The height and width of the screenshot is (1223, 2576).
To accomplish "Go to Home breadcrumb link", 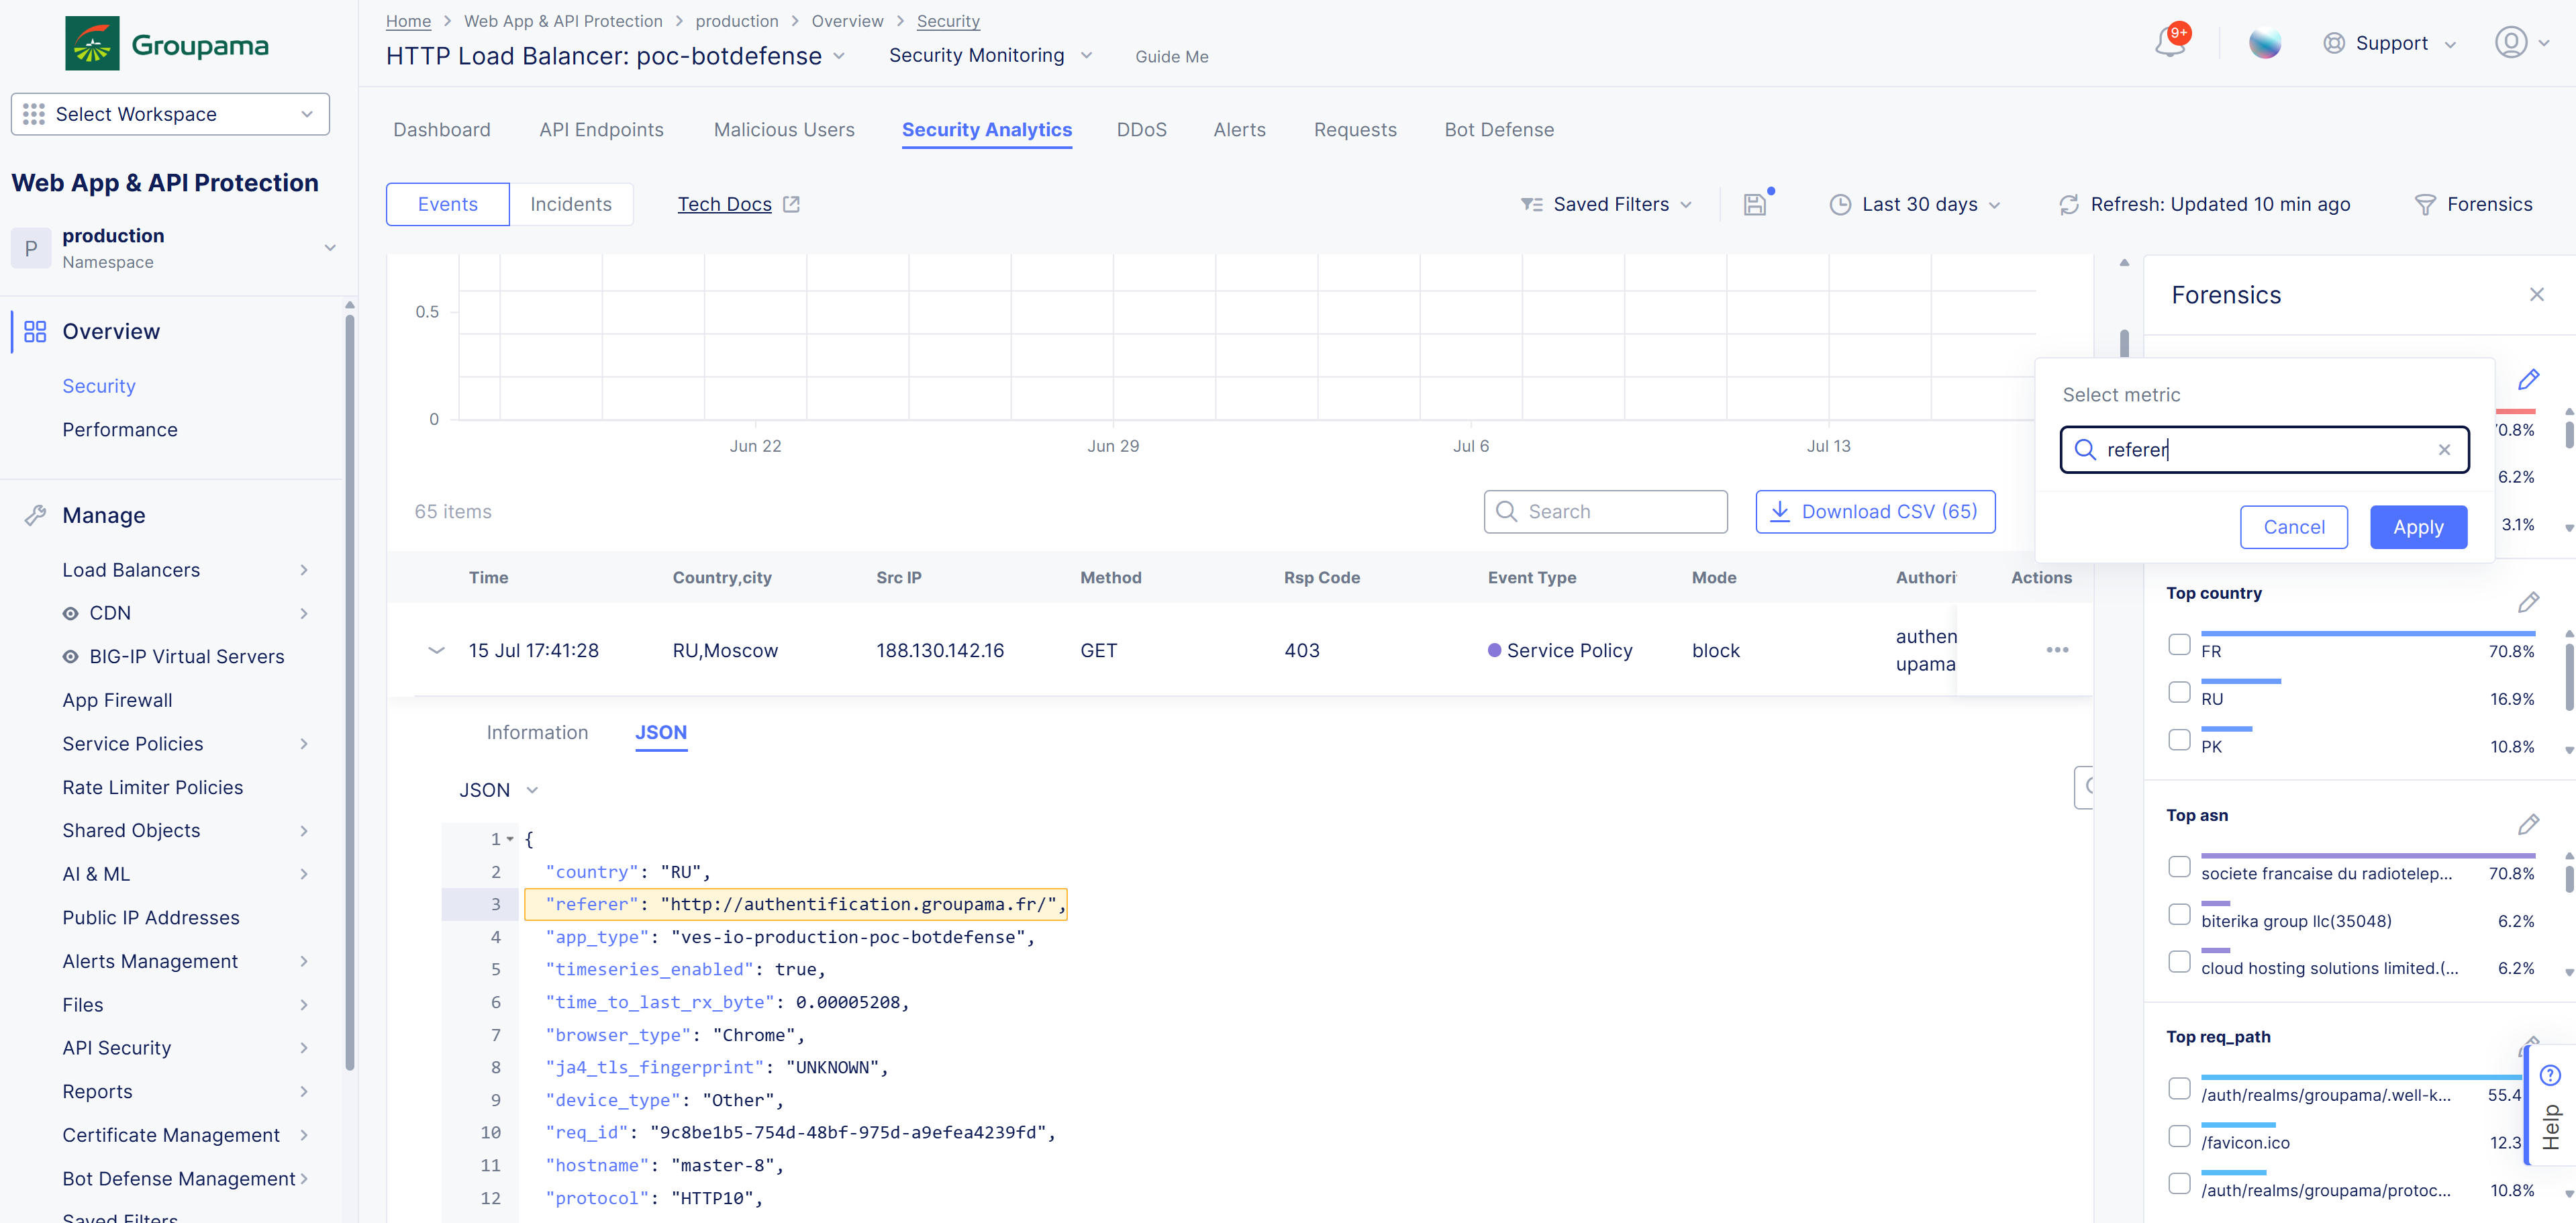I will (408, 21).
